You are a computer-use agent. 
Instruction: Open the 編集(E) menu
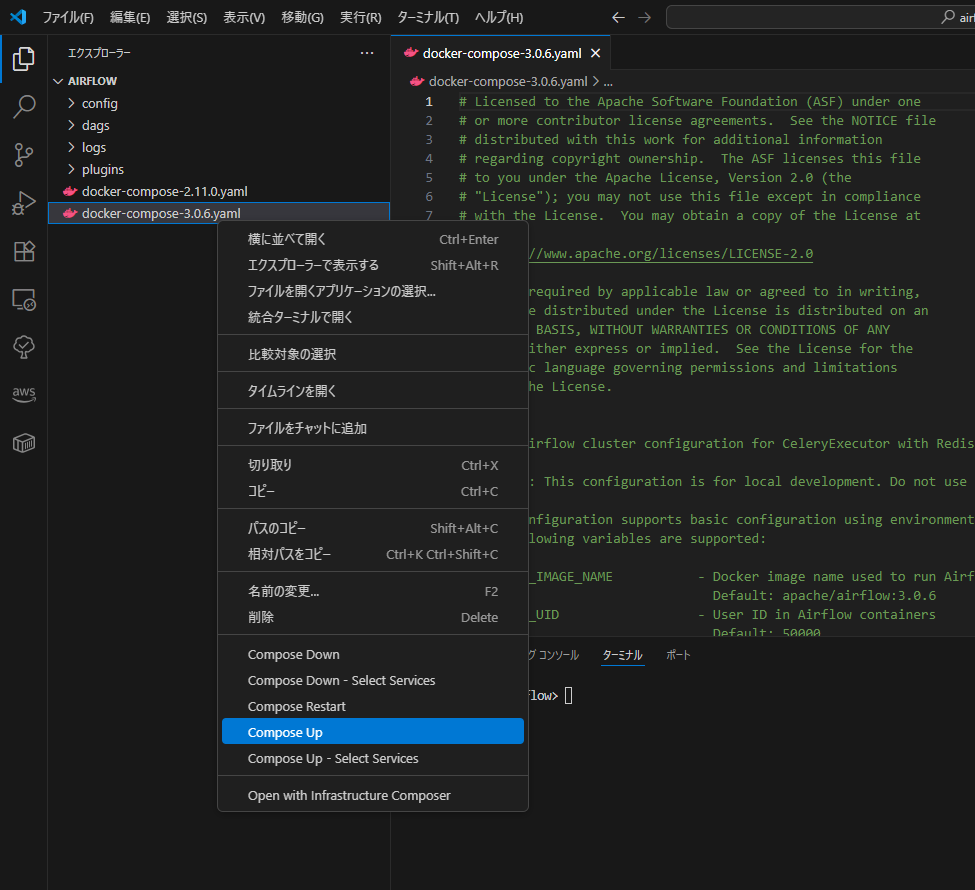click(x=130, y=17)
